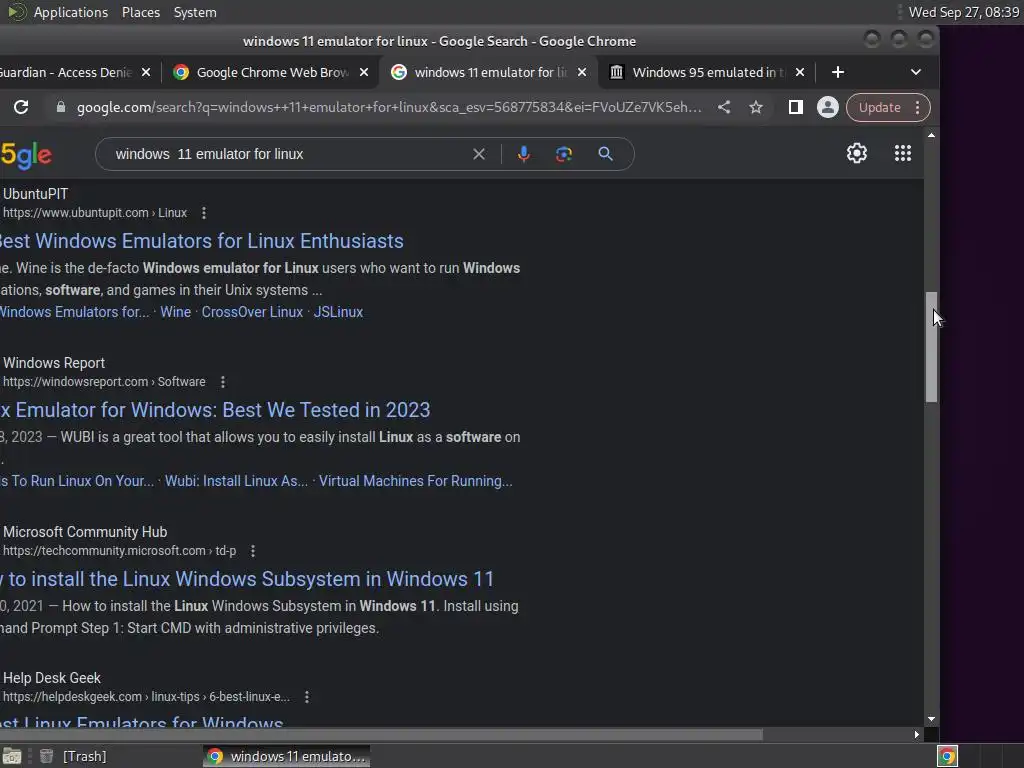Clear the search box with the X
The image size is (1024, 768).
click(479, 154)
